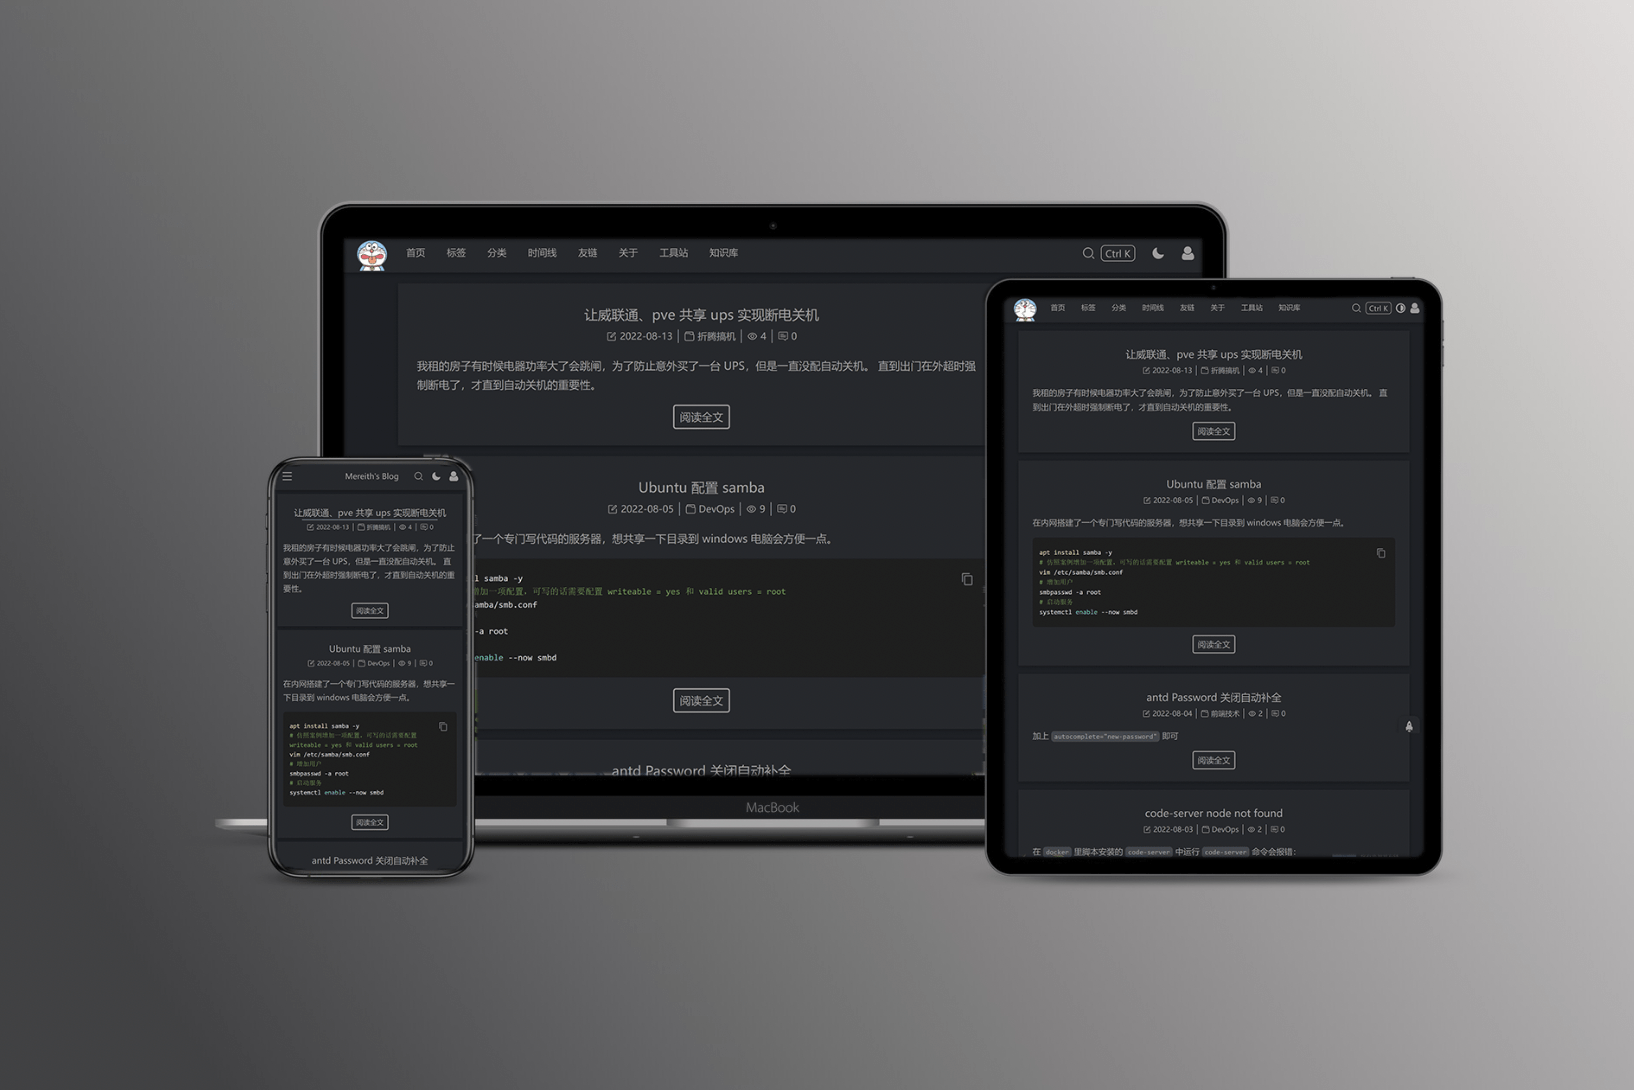Open 工具站 in tablet navbar

pyautogui.click(x=1252, y=308)
